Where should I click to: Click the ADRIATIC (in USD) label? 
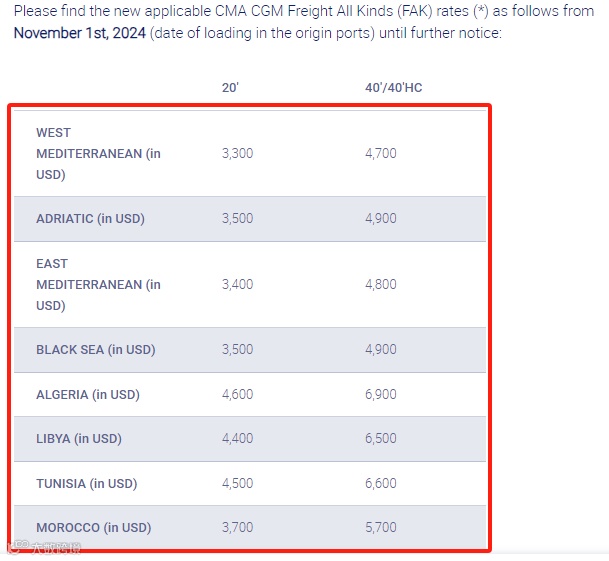pos(90,218)
